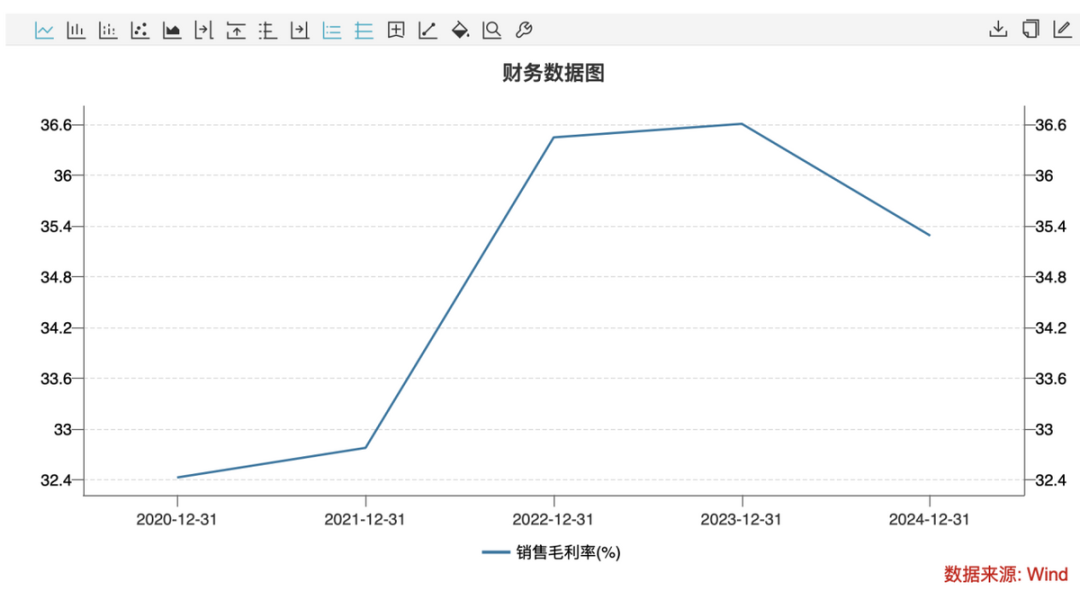
Task: Copy the chart using the copy icon
Action: click(1030, 29)
